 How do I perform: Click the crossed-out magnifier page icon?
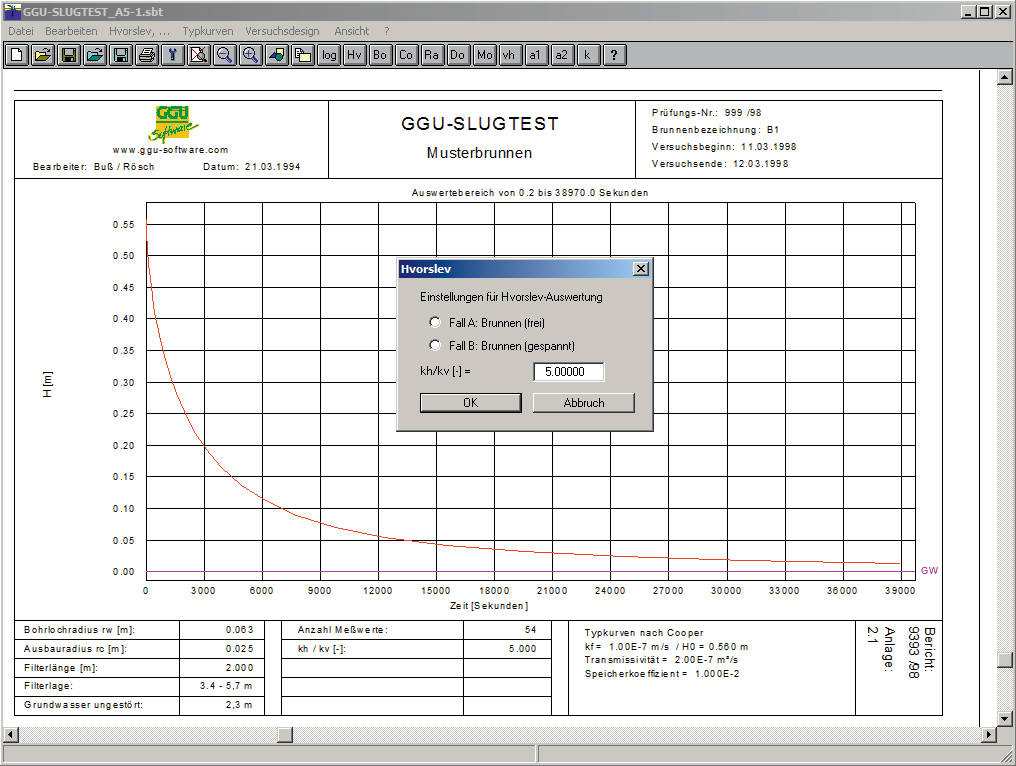tap(199, 55)
